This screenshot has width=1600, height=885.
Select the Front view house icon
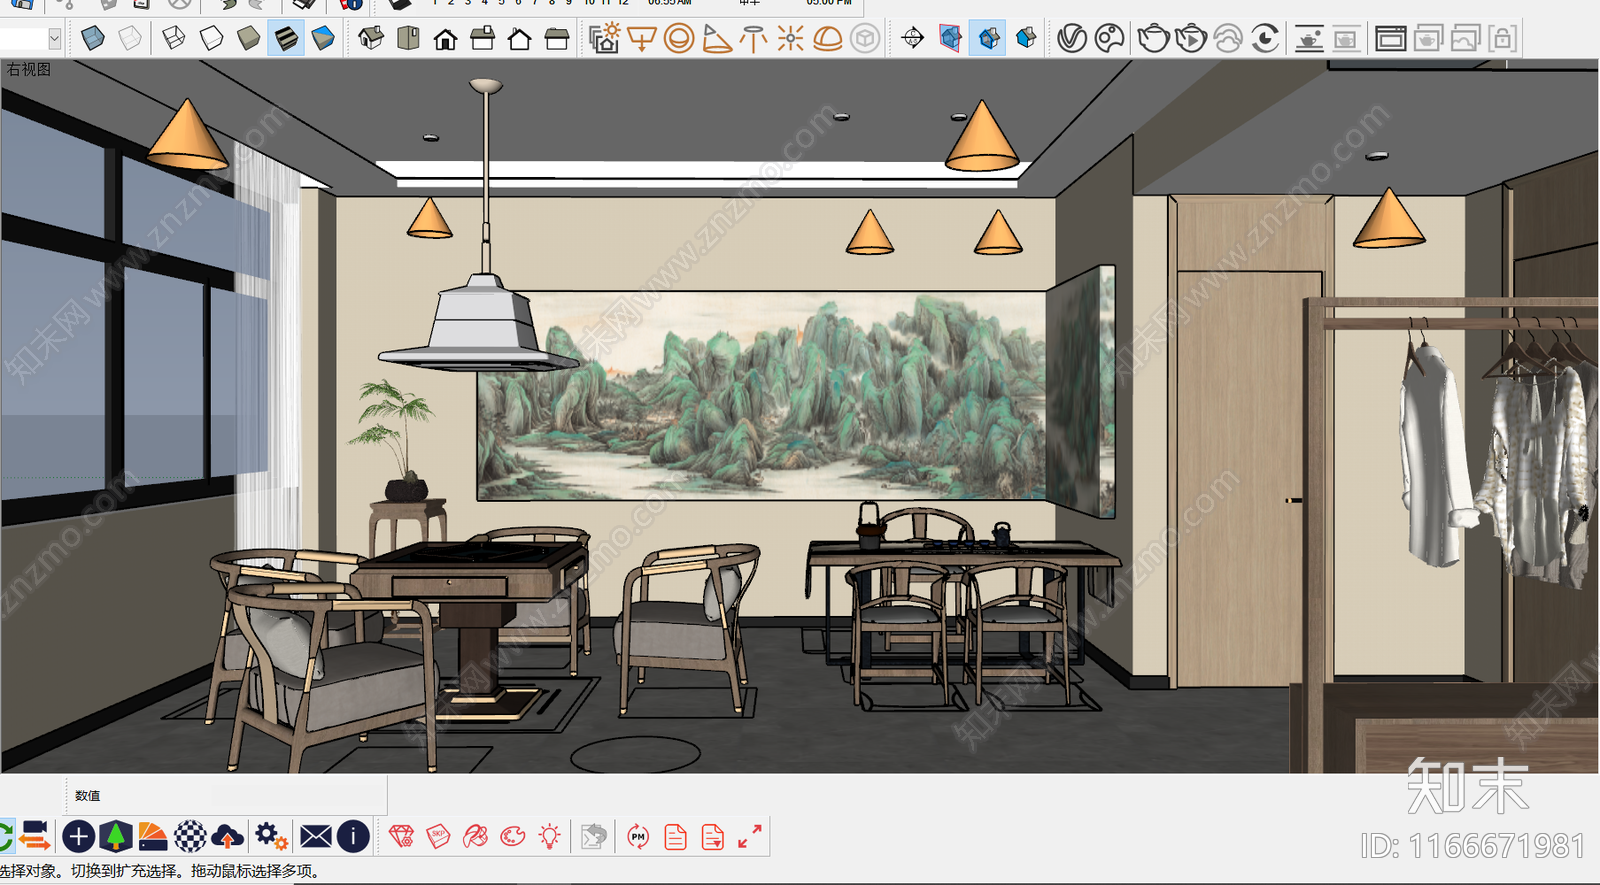[445, 39]
